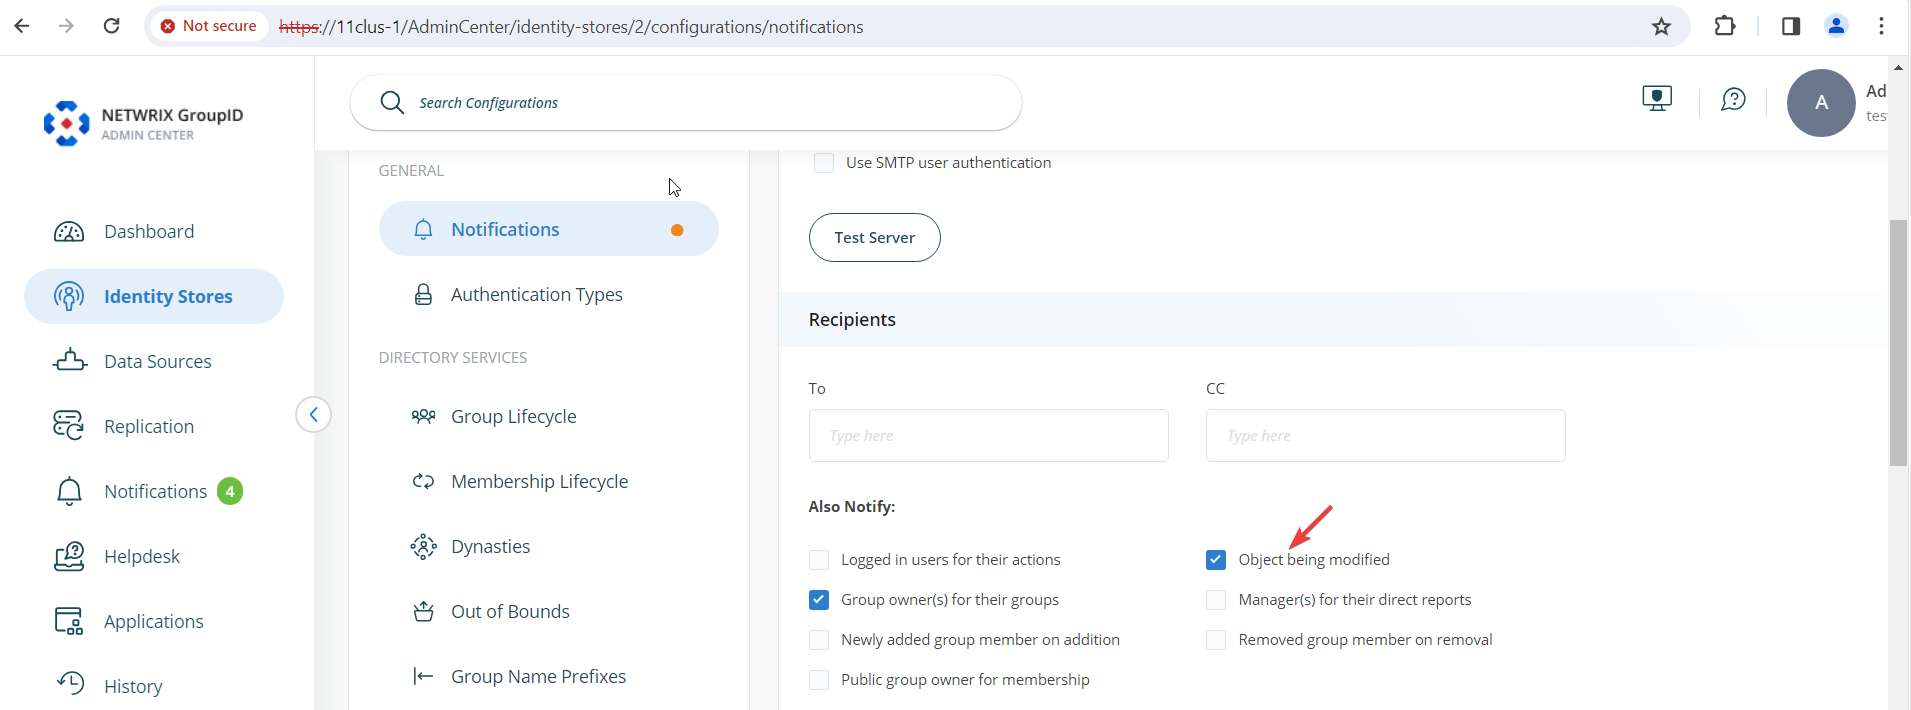Go back using browser back arrow
Image resolution: width=1911 pixels, height=710 pixels.
pyautogui.click(x=22, y=26)
